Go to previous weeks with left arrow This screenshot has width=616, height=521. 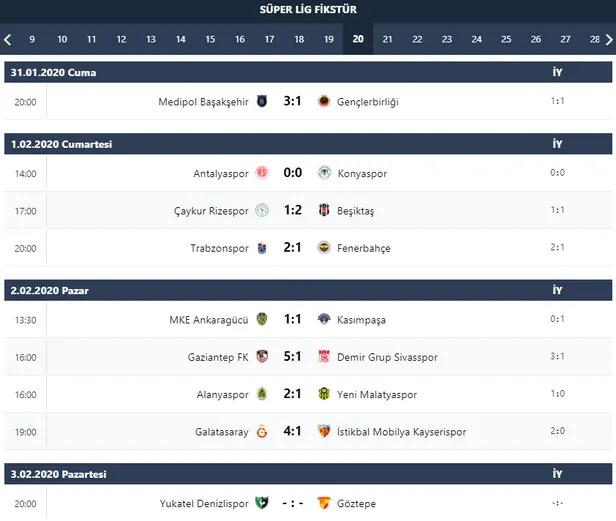(8, 40)
